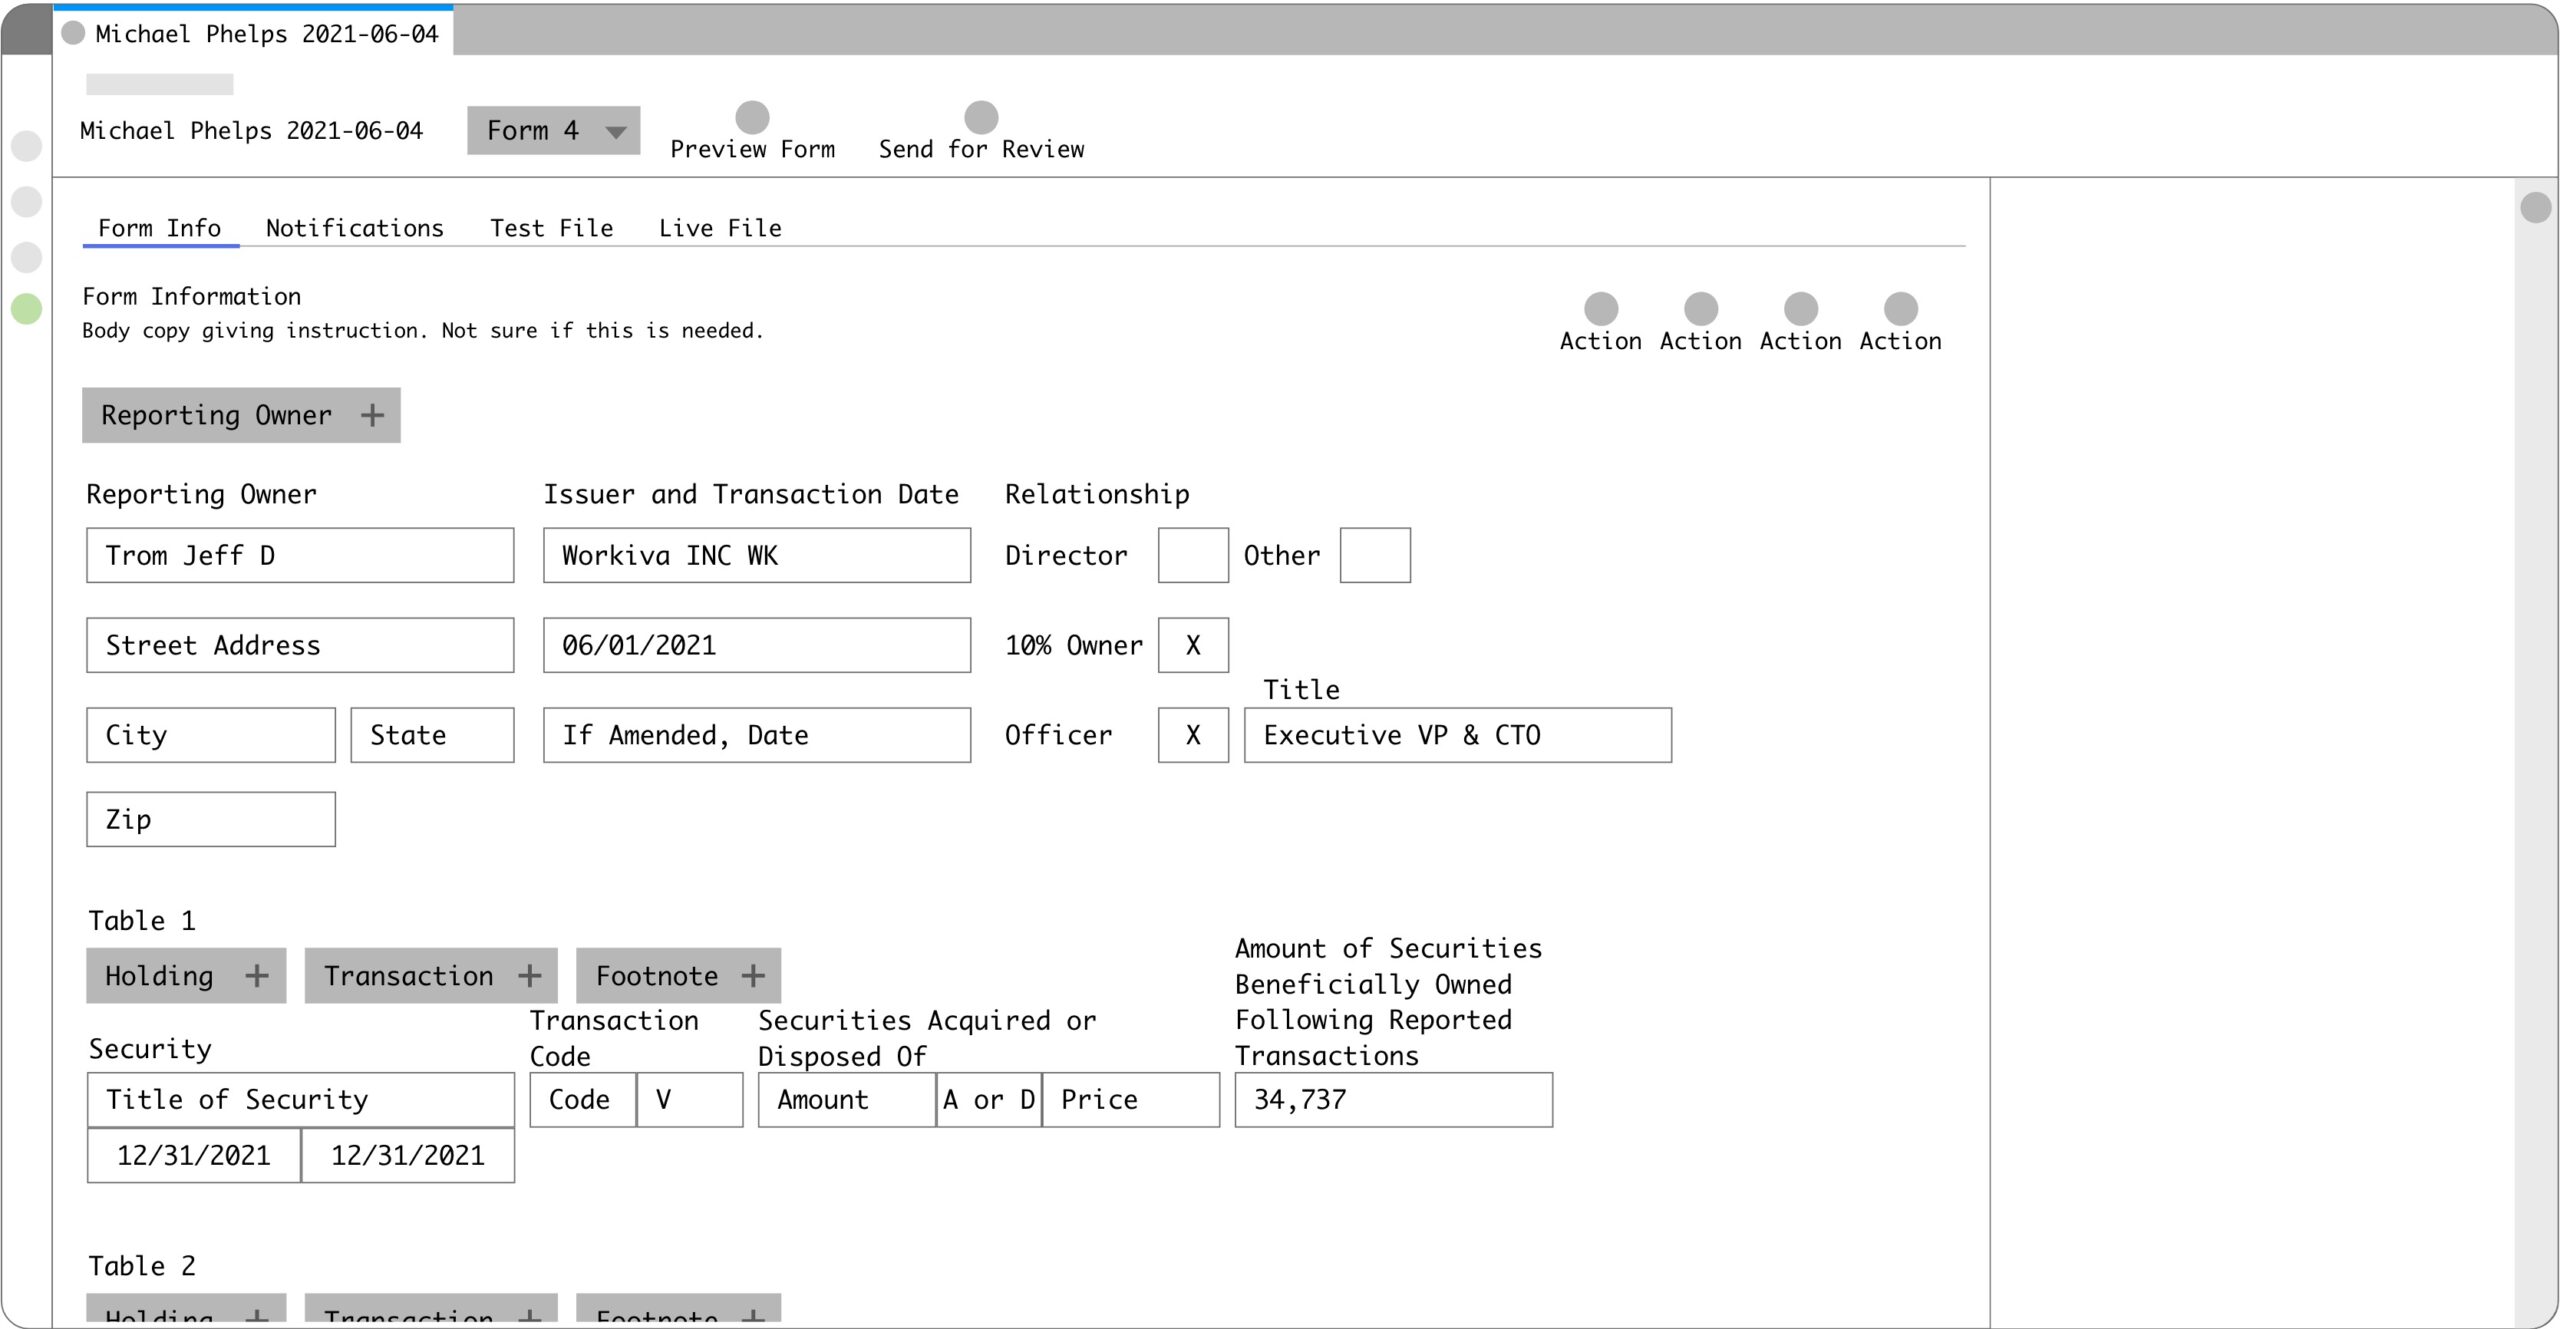Click the State input field
Screen dimensions: 2560x1329
pos(432,735)
